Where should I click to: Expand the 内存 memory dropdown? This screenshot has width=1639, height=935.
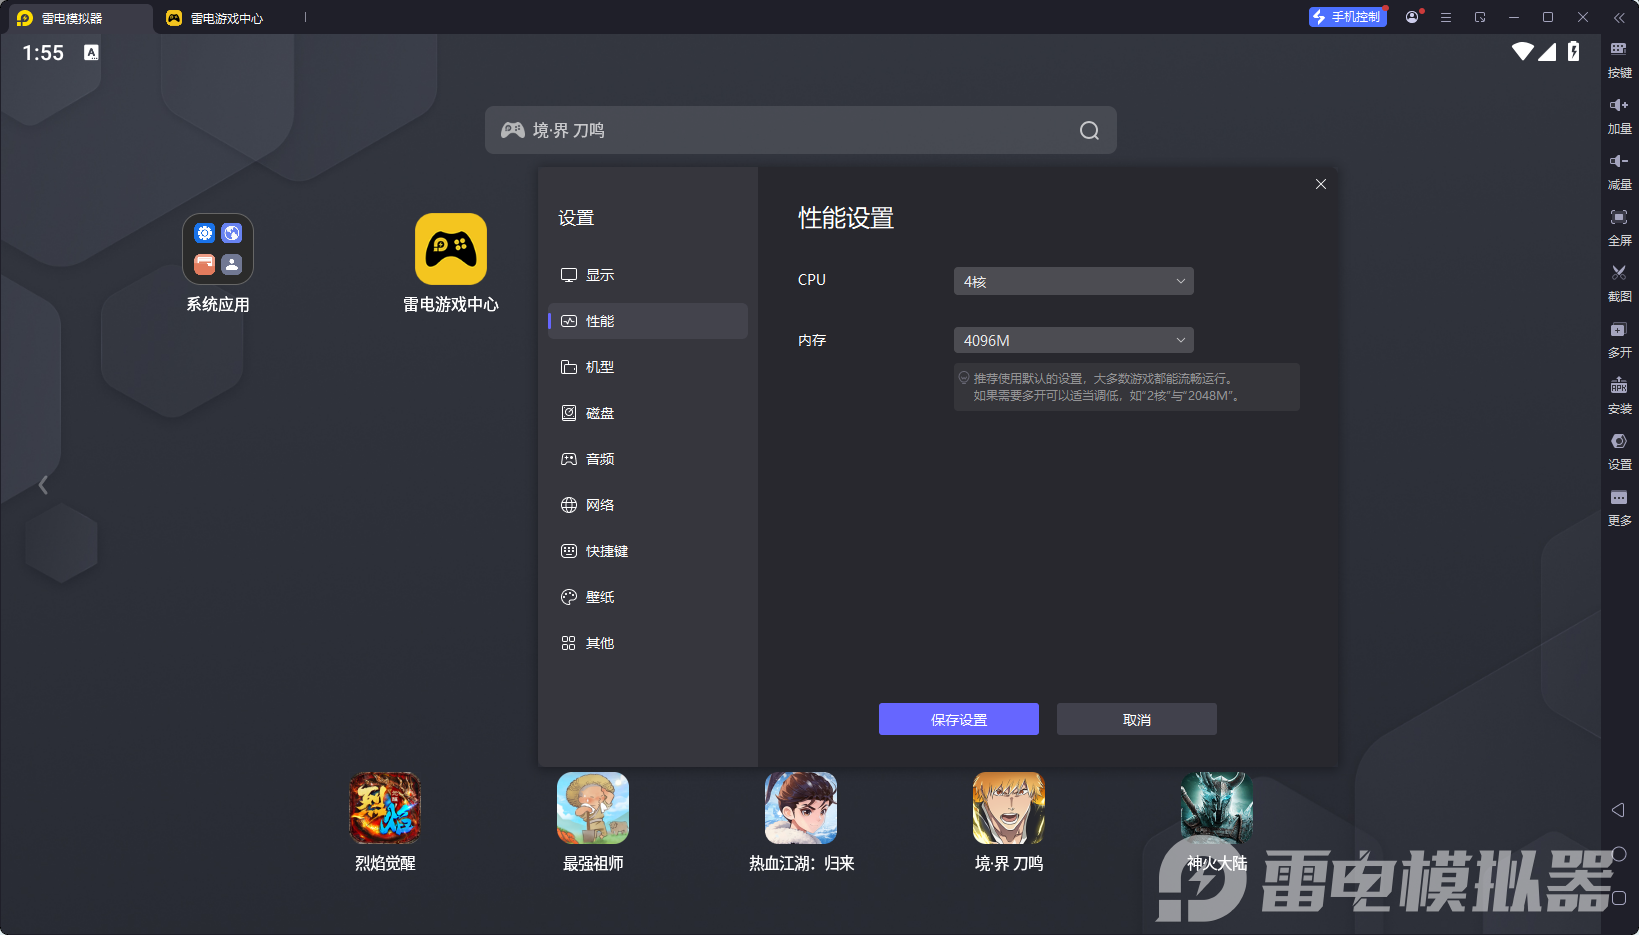(x=1073, y=340)
